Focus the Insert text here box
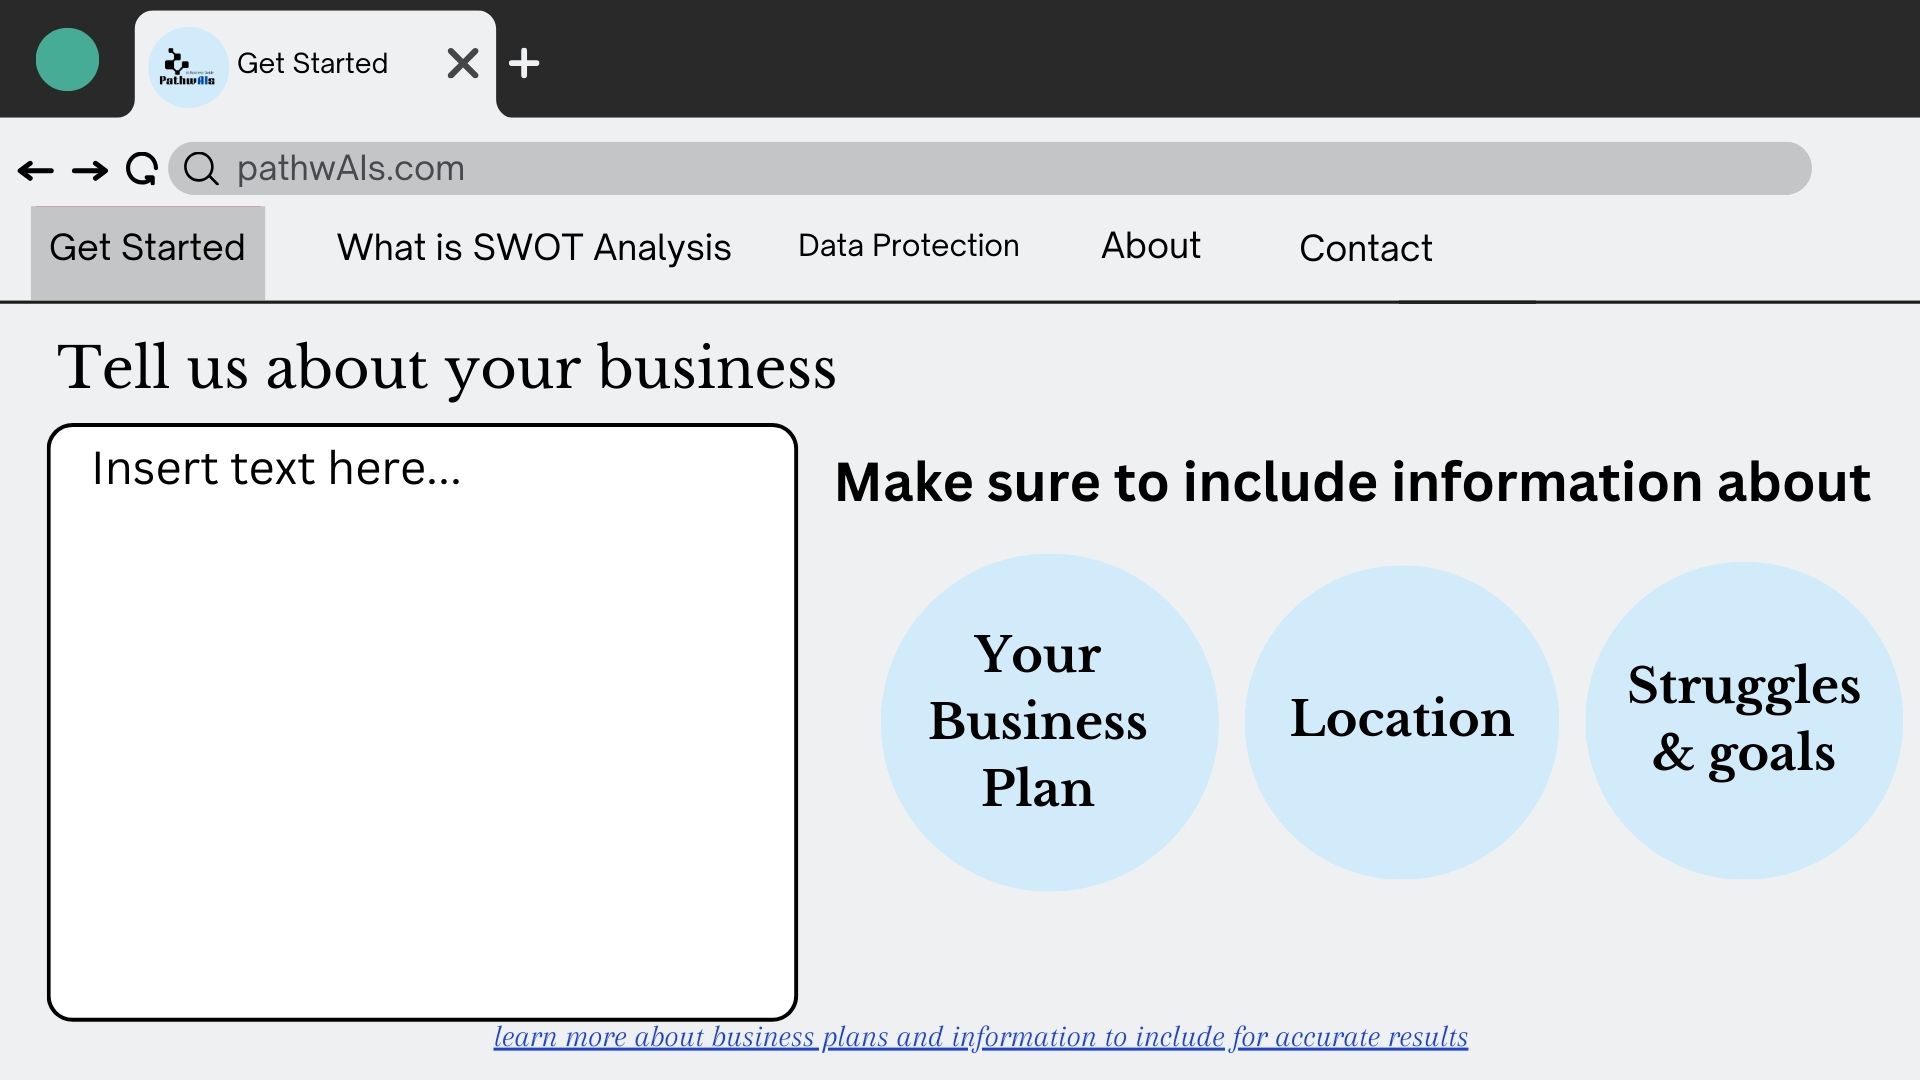 (422, 722)
